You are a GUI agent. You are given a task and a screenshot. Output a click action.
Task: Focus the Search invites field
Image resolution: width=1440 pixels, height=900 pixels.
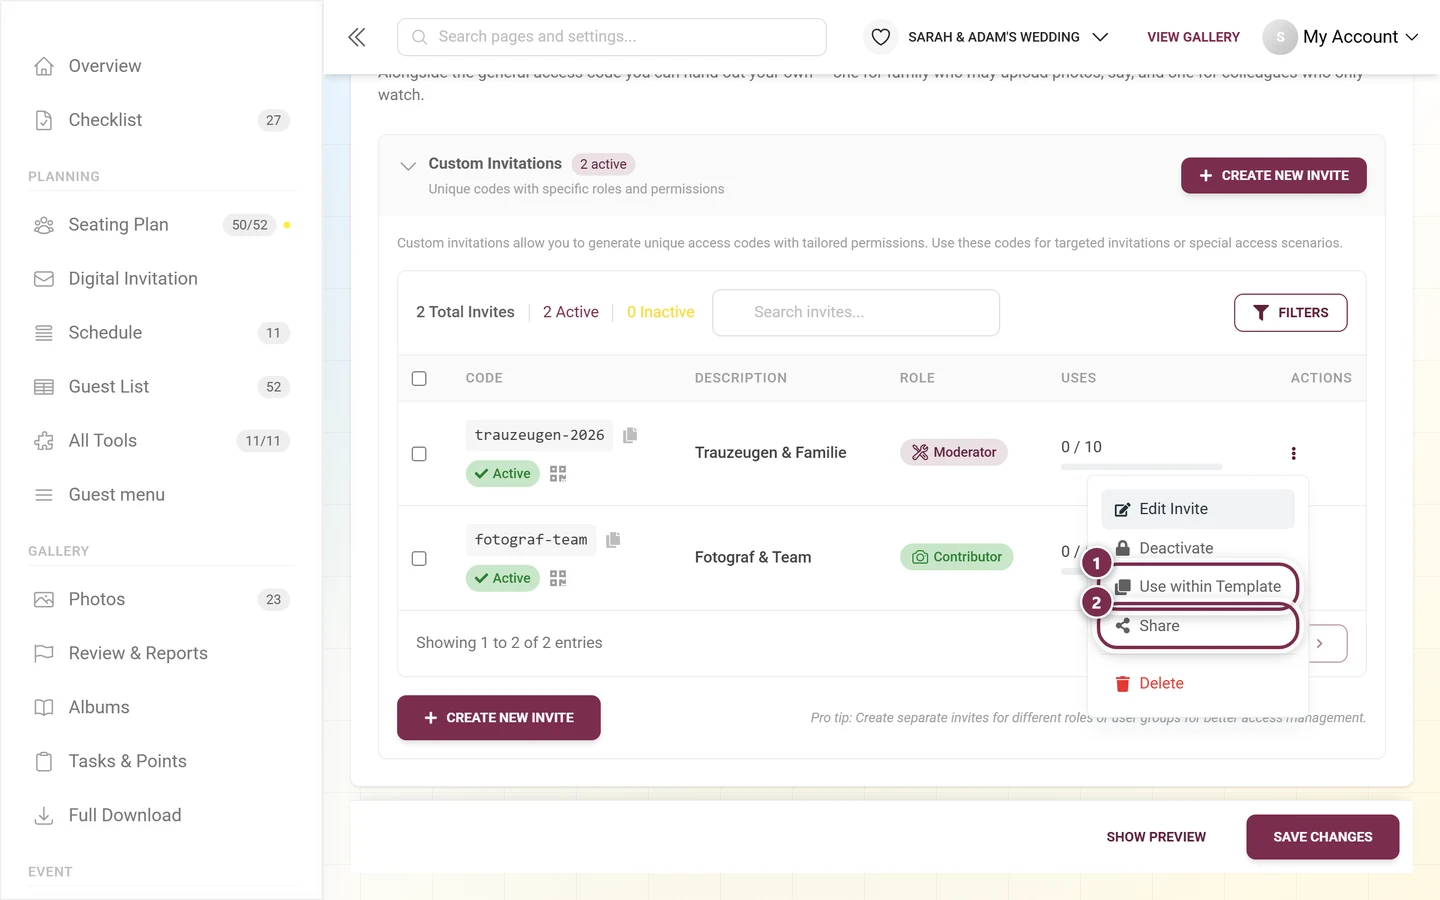pos(856,313)
